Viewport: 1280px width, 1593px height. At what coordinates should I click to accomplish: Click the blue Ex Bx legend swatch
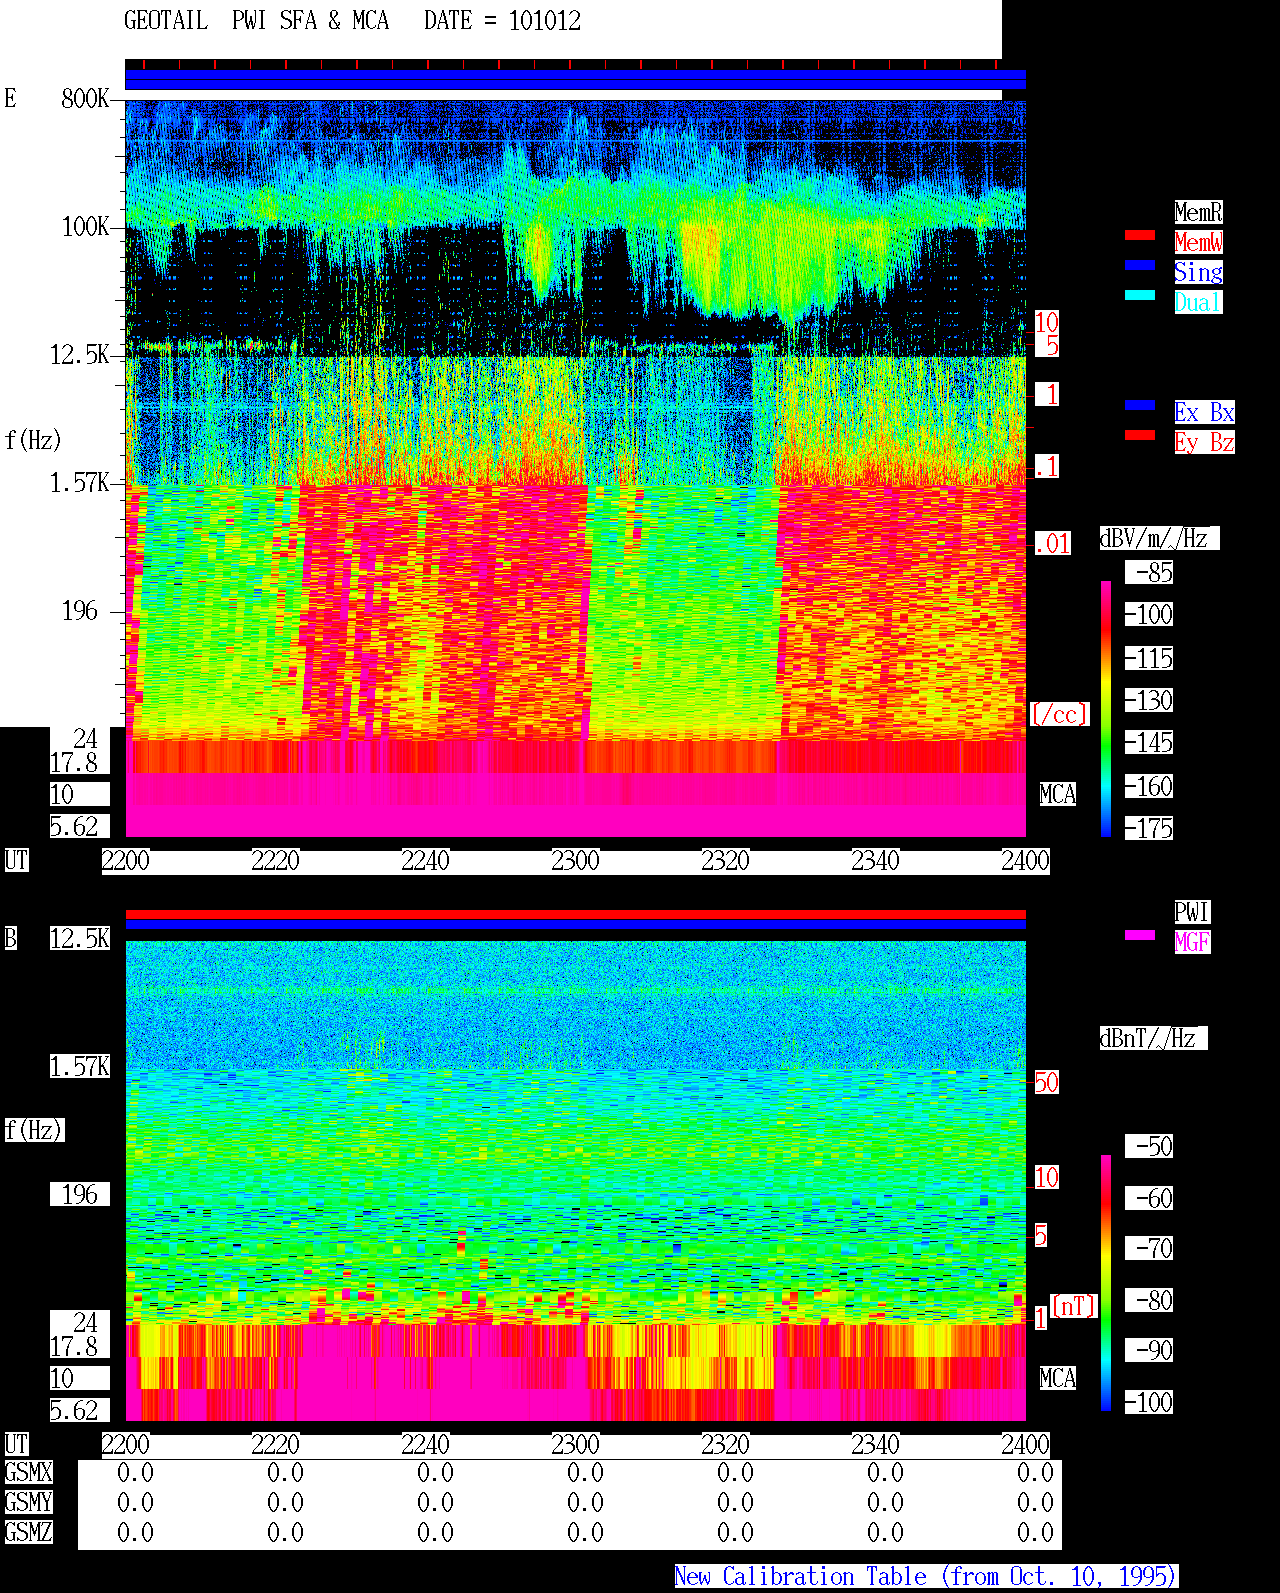[x=1140, y=405]
